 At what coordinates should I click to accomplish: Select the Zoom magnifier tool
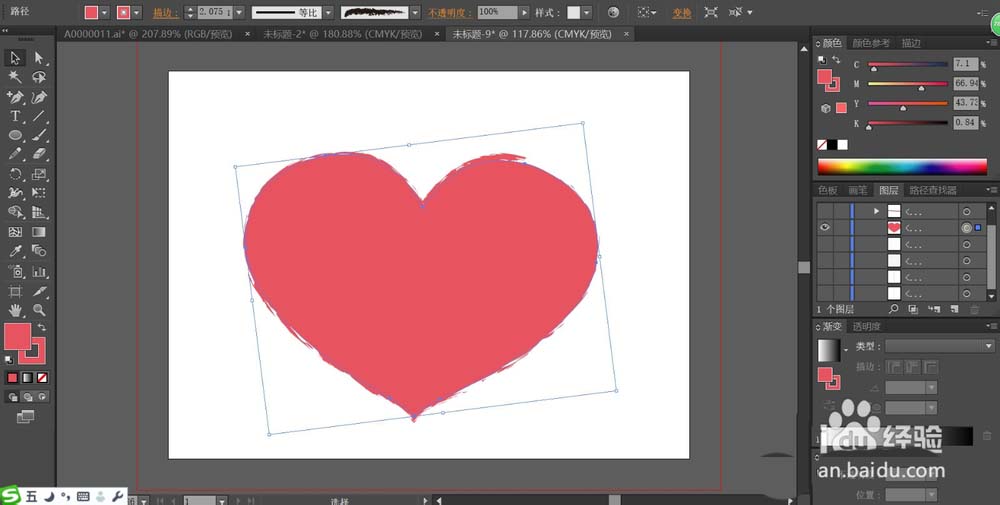point(39,311)
